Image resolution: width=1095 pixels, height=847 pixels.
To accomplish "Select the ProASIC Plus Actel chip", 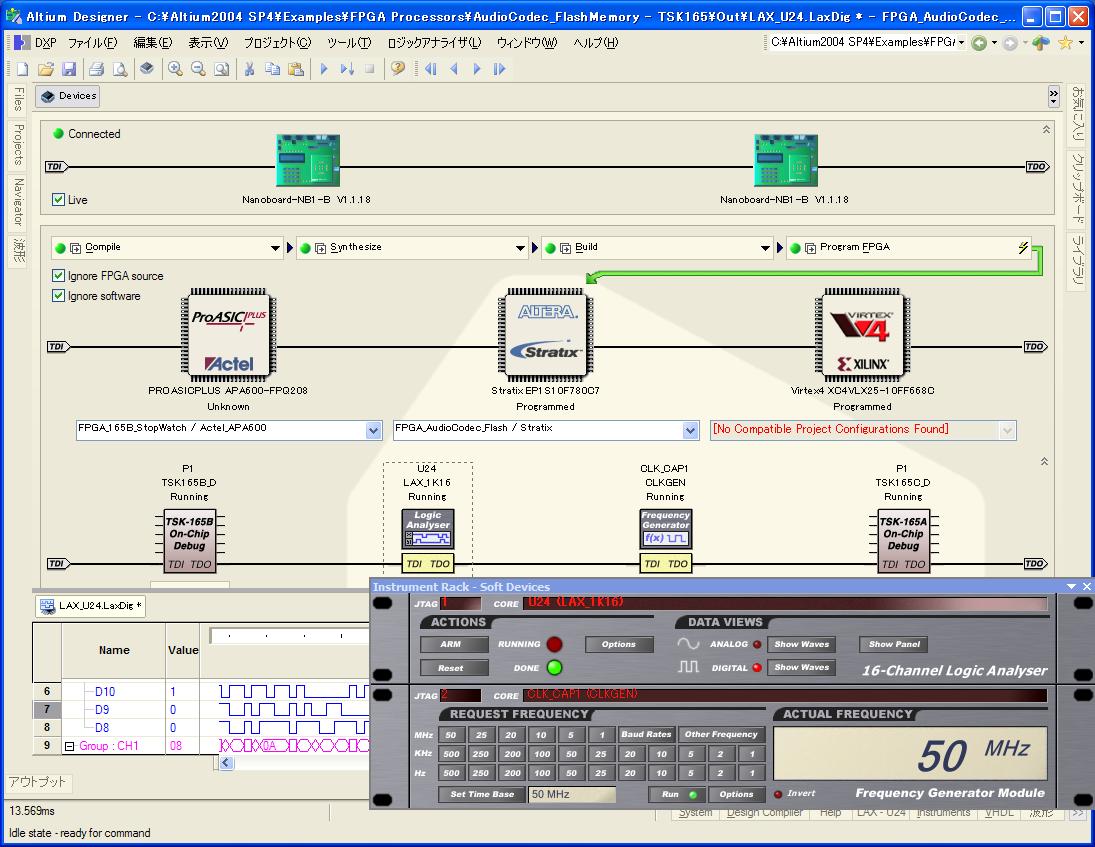I will [228, 334].
